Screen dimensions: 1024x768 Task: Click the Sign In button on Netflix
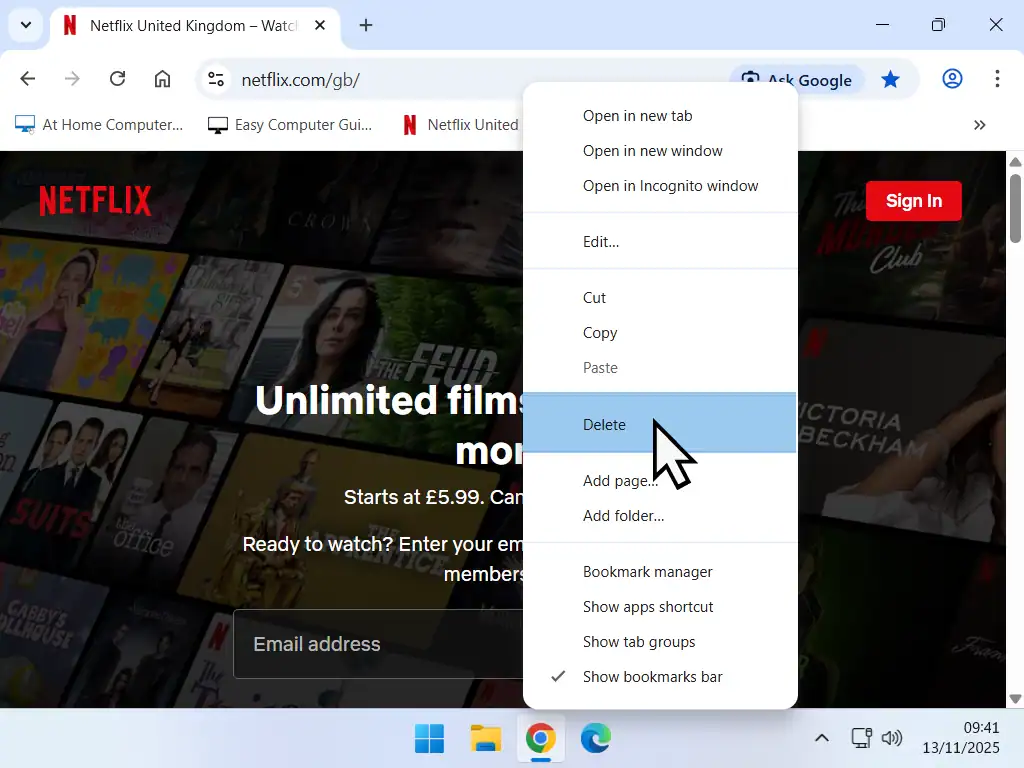pyautogui.click(x=913, y=200)
